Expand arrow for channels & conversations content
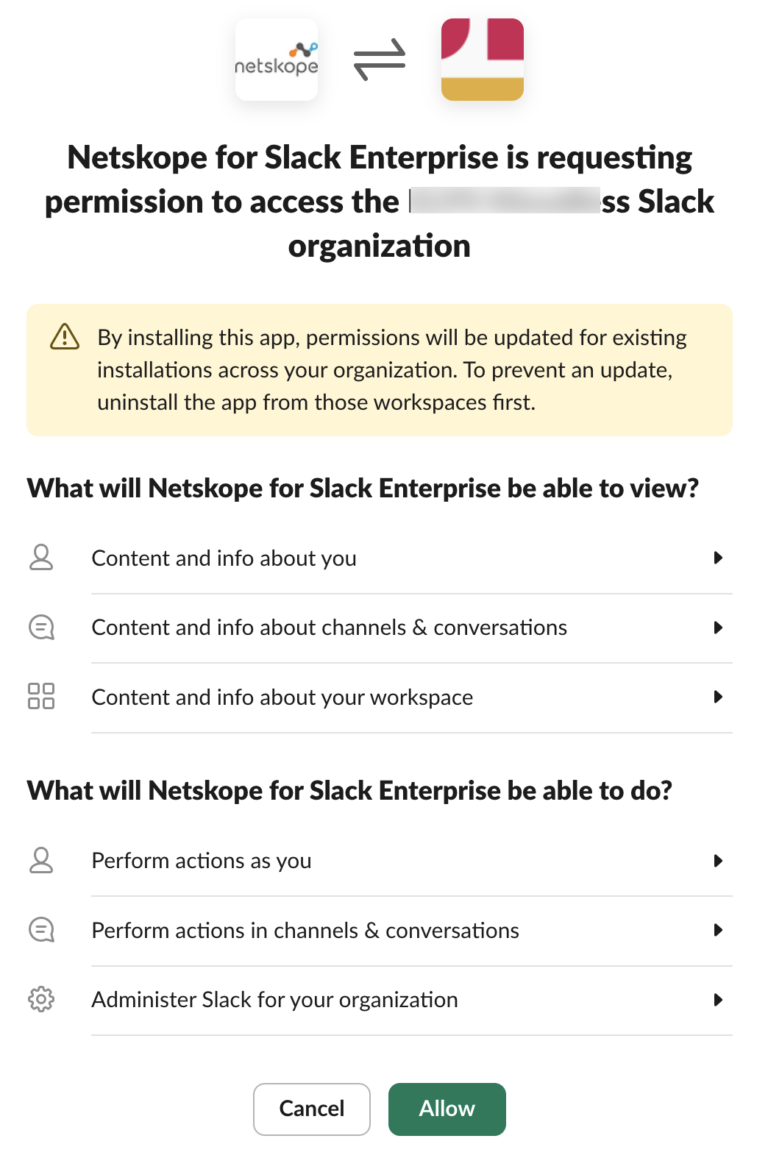This screenshot has height=1158, width=768. (718, 628)
